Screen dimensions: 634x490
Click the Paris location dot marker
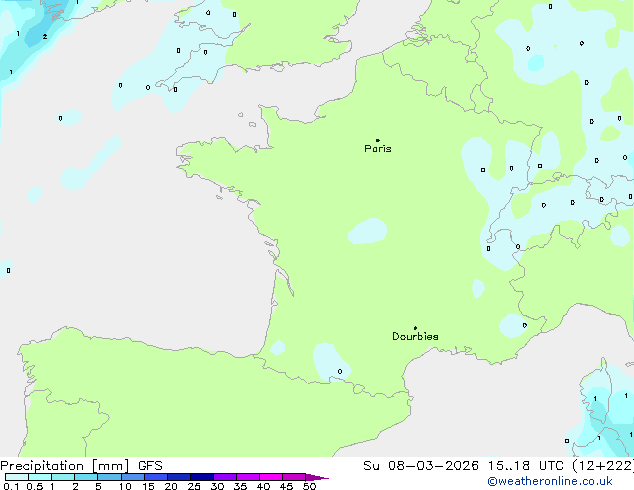378,140
